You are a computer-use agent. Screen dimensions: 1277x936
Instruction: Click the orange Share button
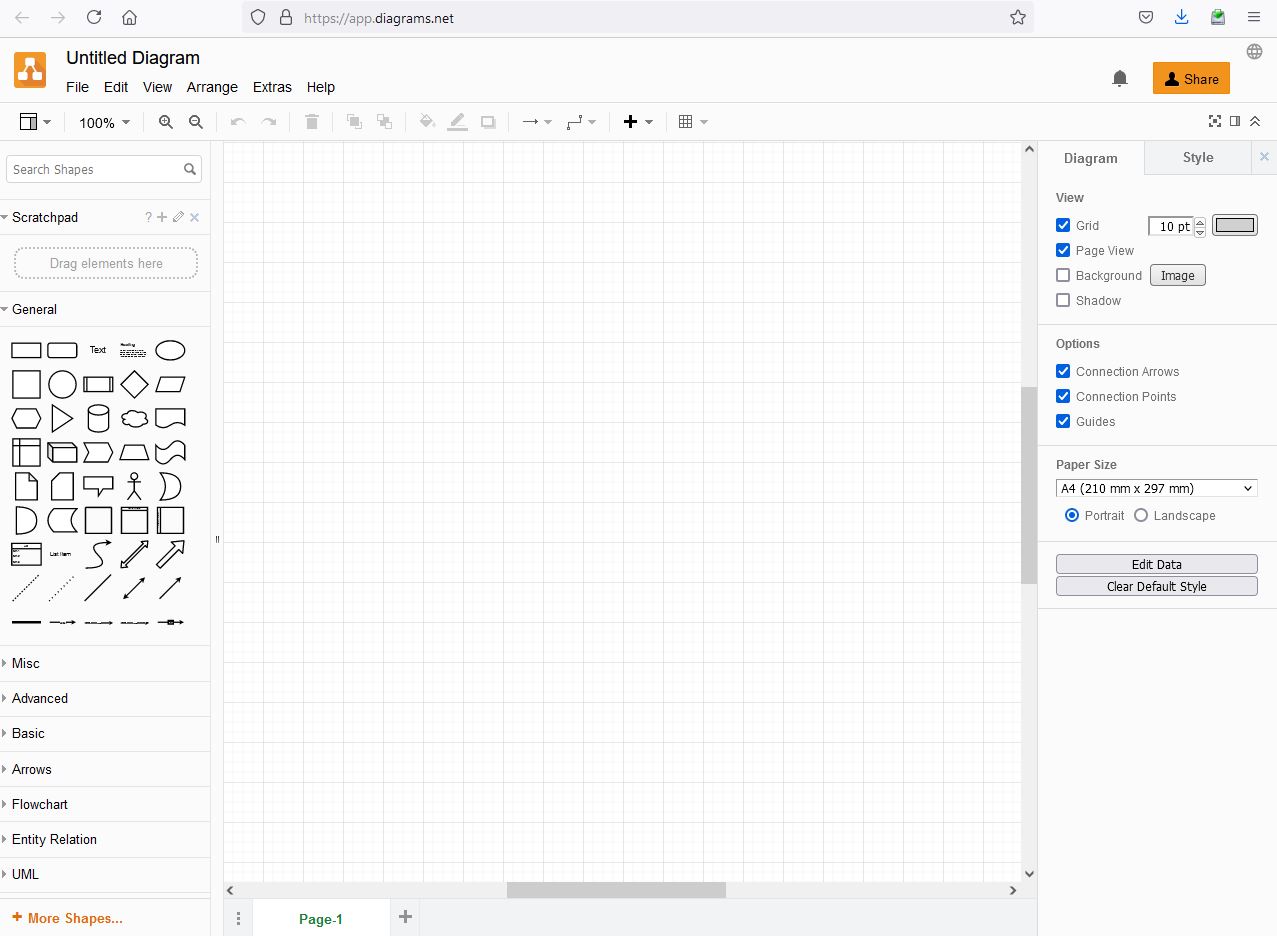coord(1191,79)
